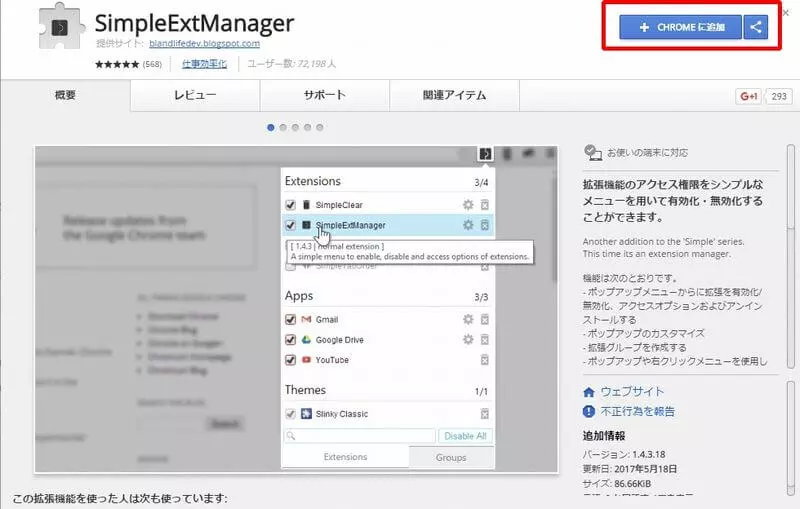Select the second carousel dot
Image resolution: width=800 pixels, height=509 pixels.
coord(283,128)
